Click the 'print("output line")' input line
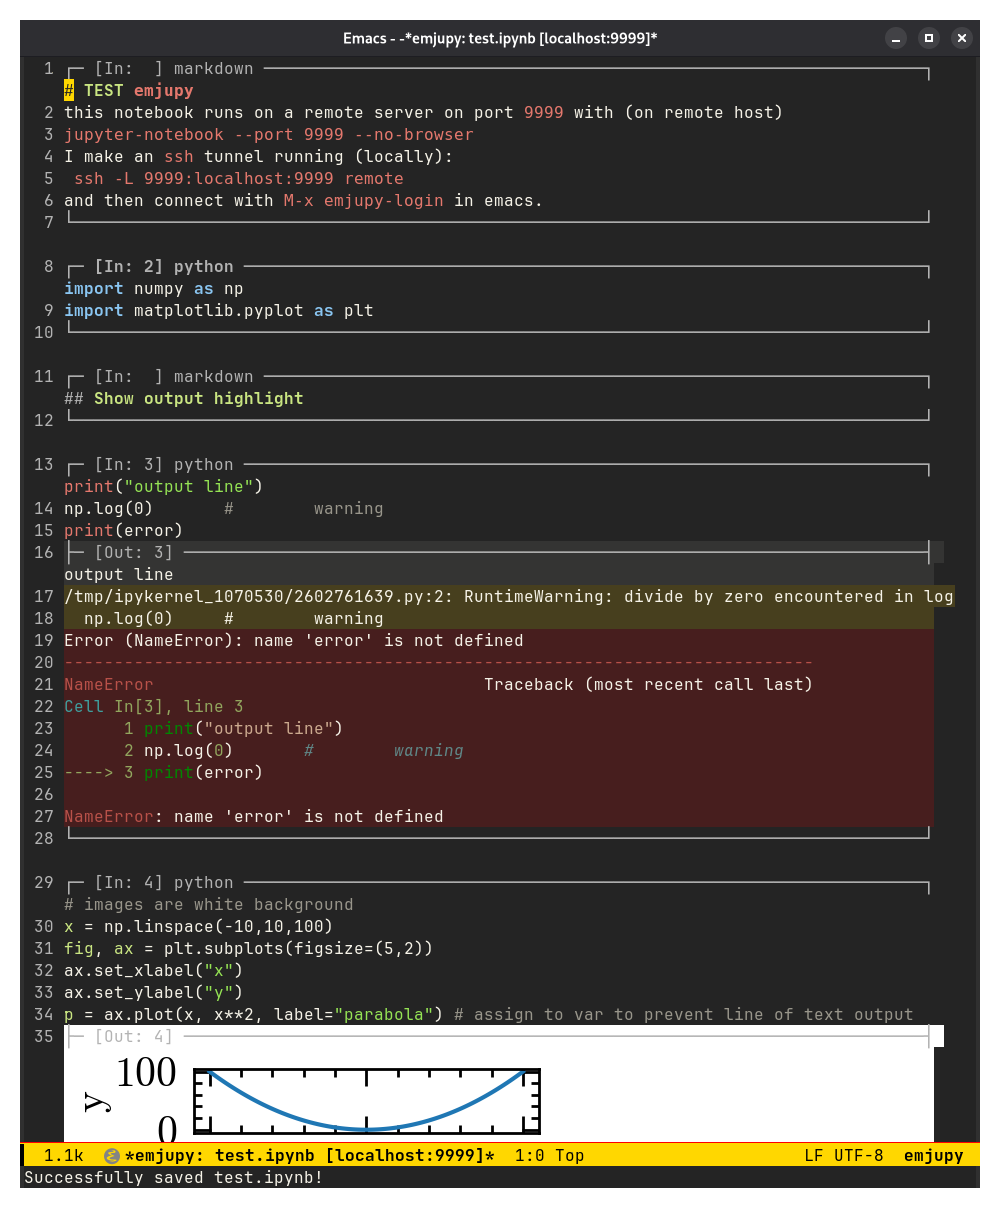1000x1208 pixels. coord(164,487)
